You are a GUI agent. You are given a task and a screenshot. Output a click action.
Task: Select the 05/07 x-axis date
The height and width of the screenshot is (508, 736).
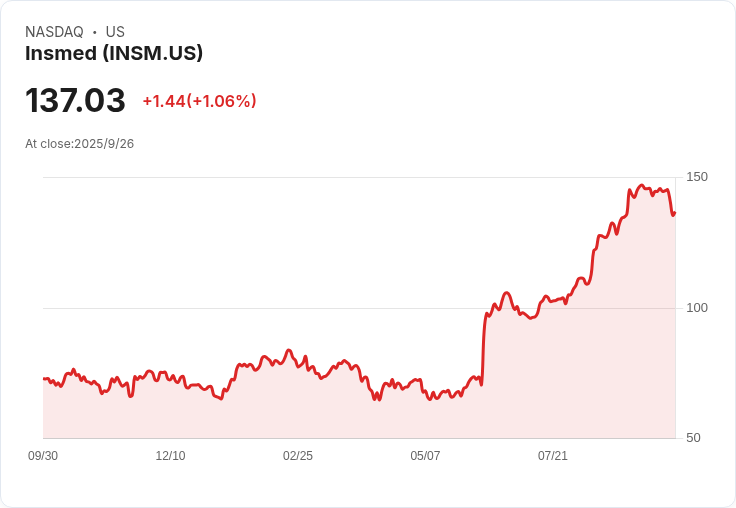425,456
